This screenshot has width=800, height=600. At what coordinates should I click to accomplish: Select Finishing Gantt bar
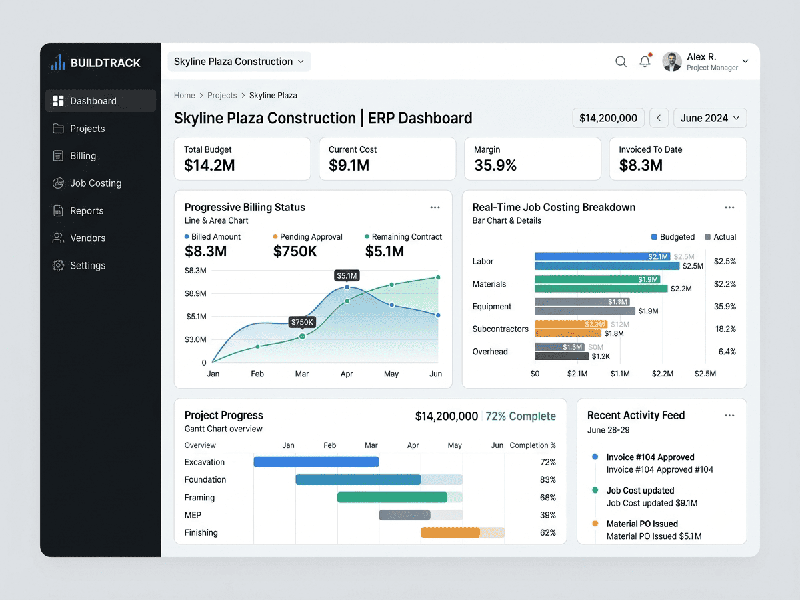[450, 533]
